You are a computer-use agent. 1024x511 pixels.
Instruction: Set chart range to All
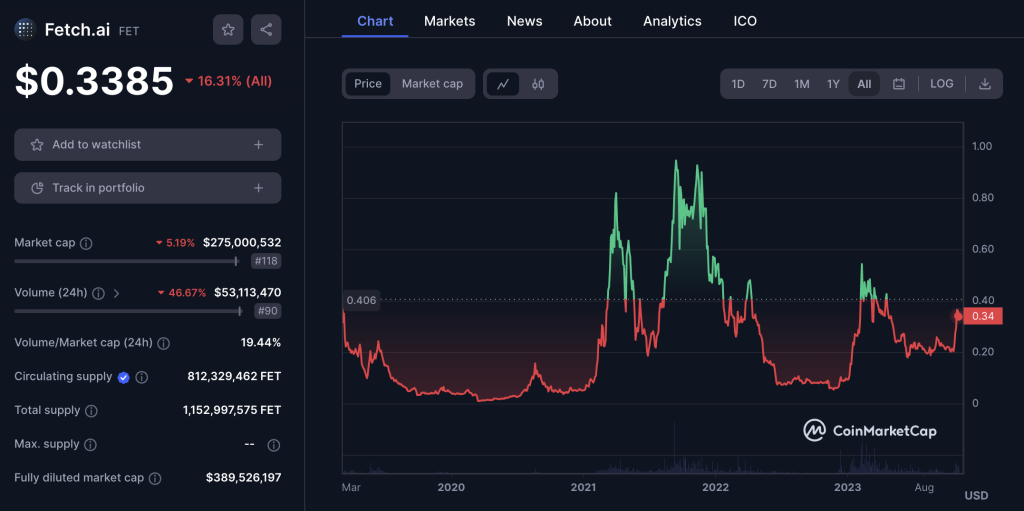click(x=864, y=84)
